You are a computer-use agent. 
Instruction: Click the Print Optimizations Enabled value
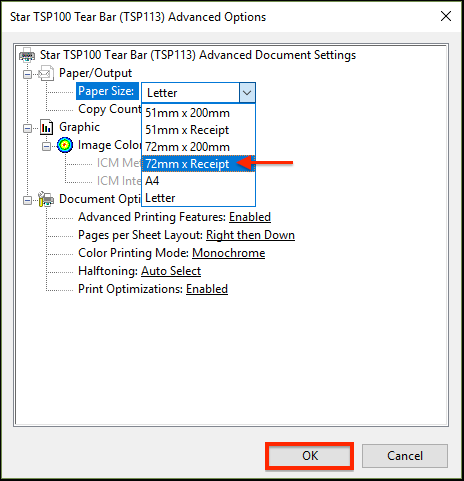click(207, 289)
